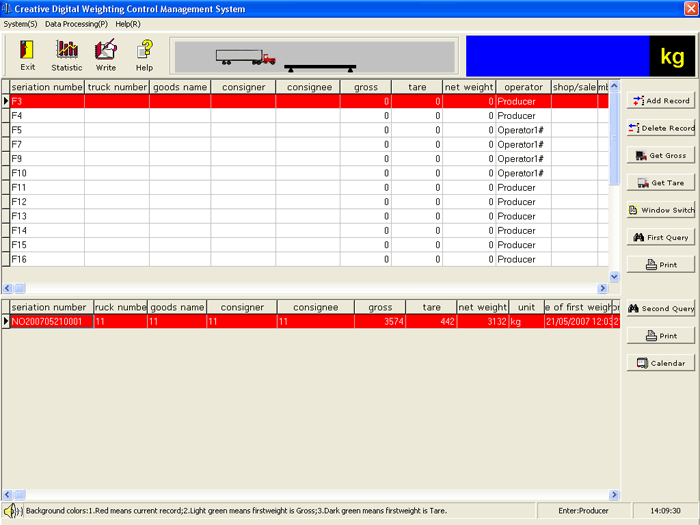Viewport: 700px width, 525px height.
Task: Click the lower Print button
Action: [x=661, y=336]
